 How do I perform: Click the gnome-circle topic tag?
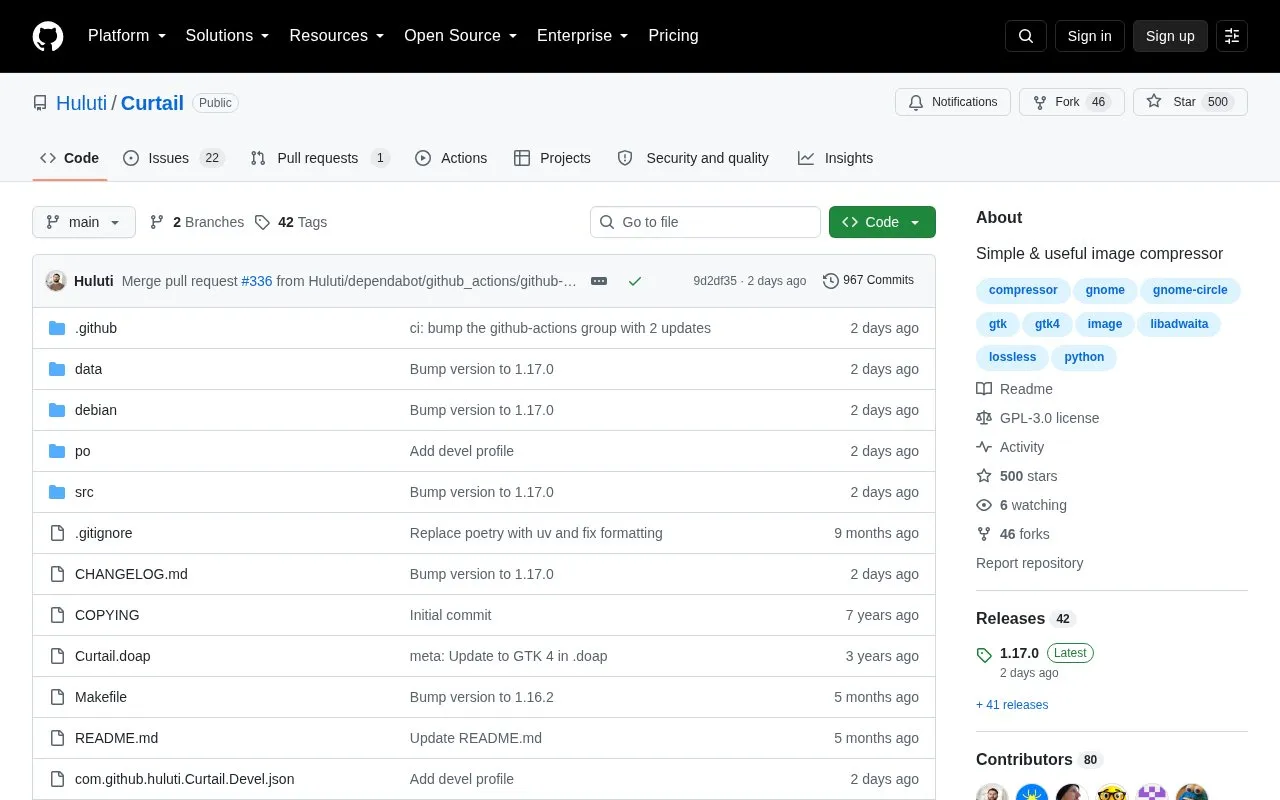point(1190,290)
